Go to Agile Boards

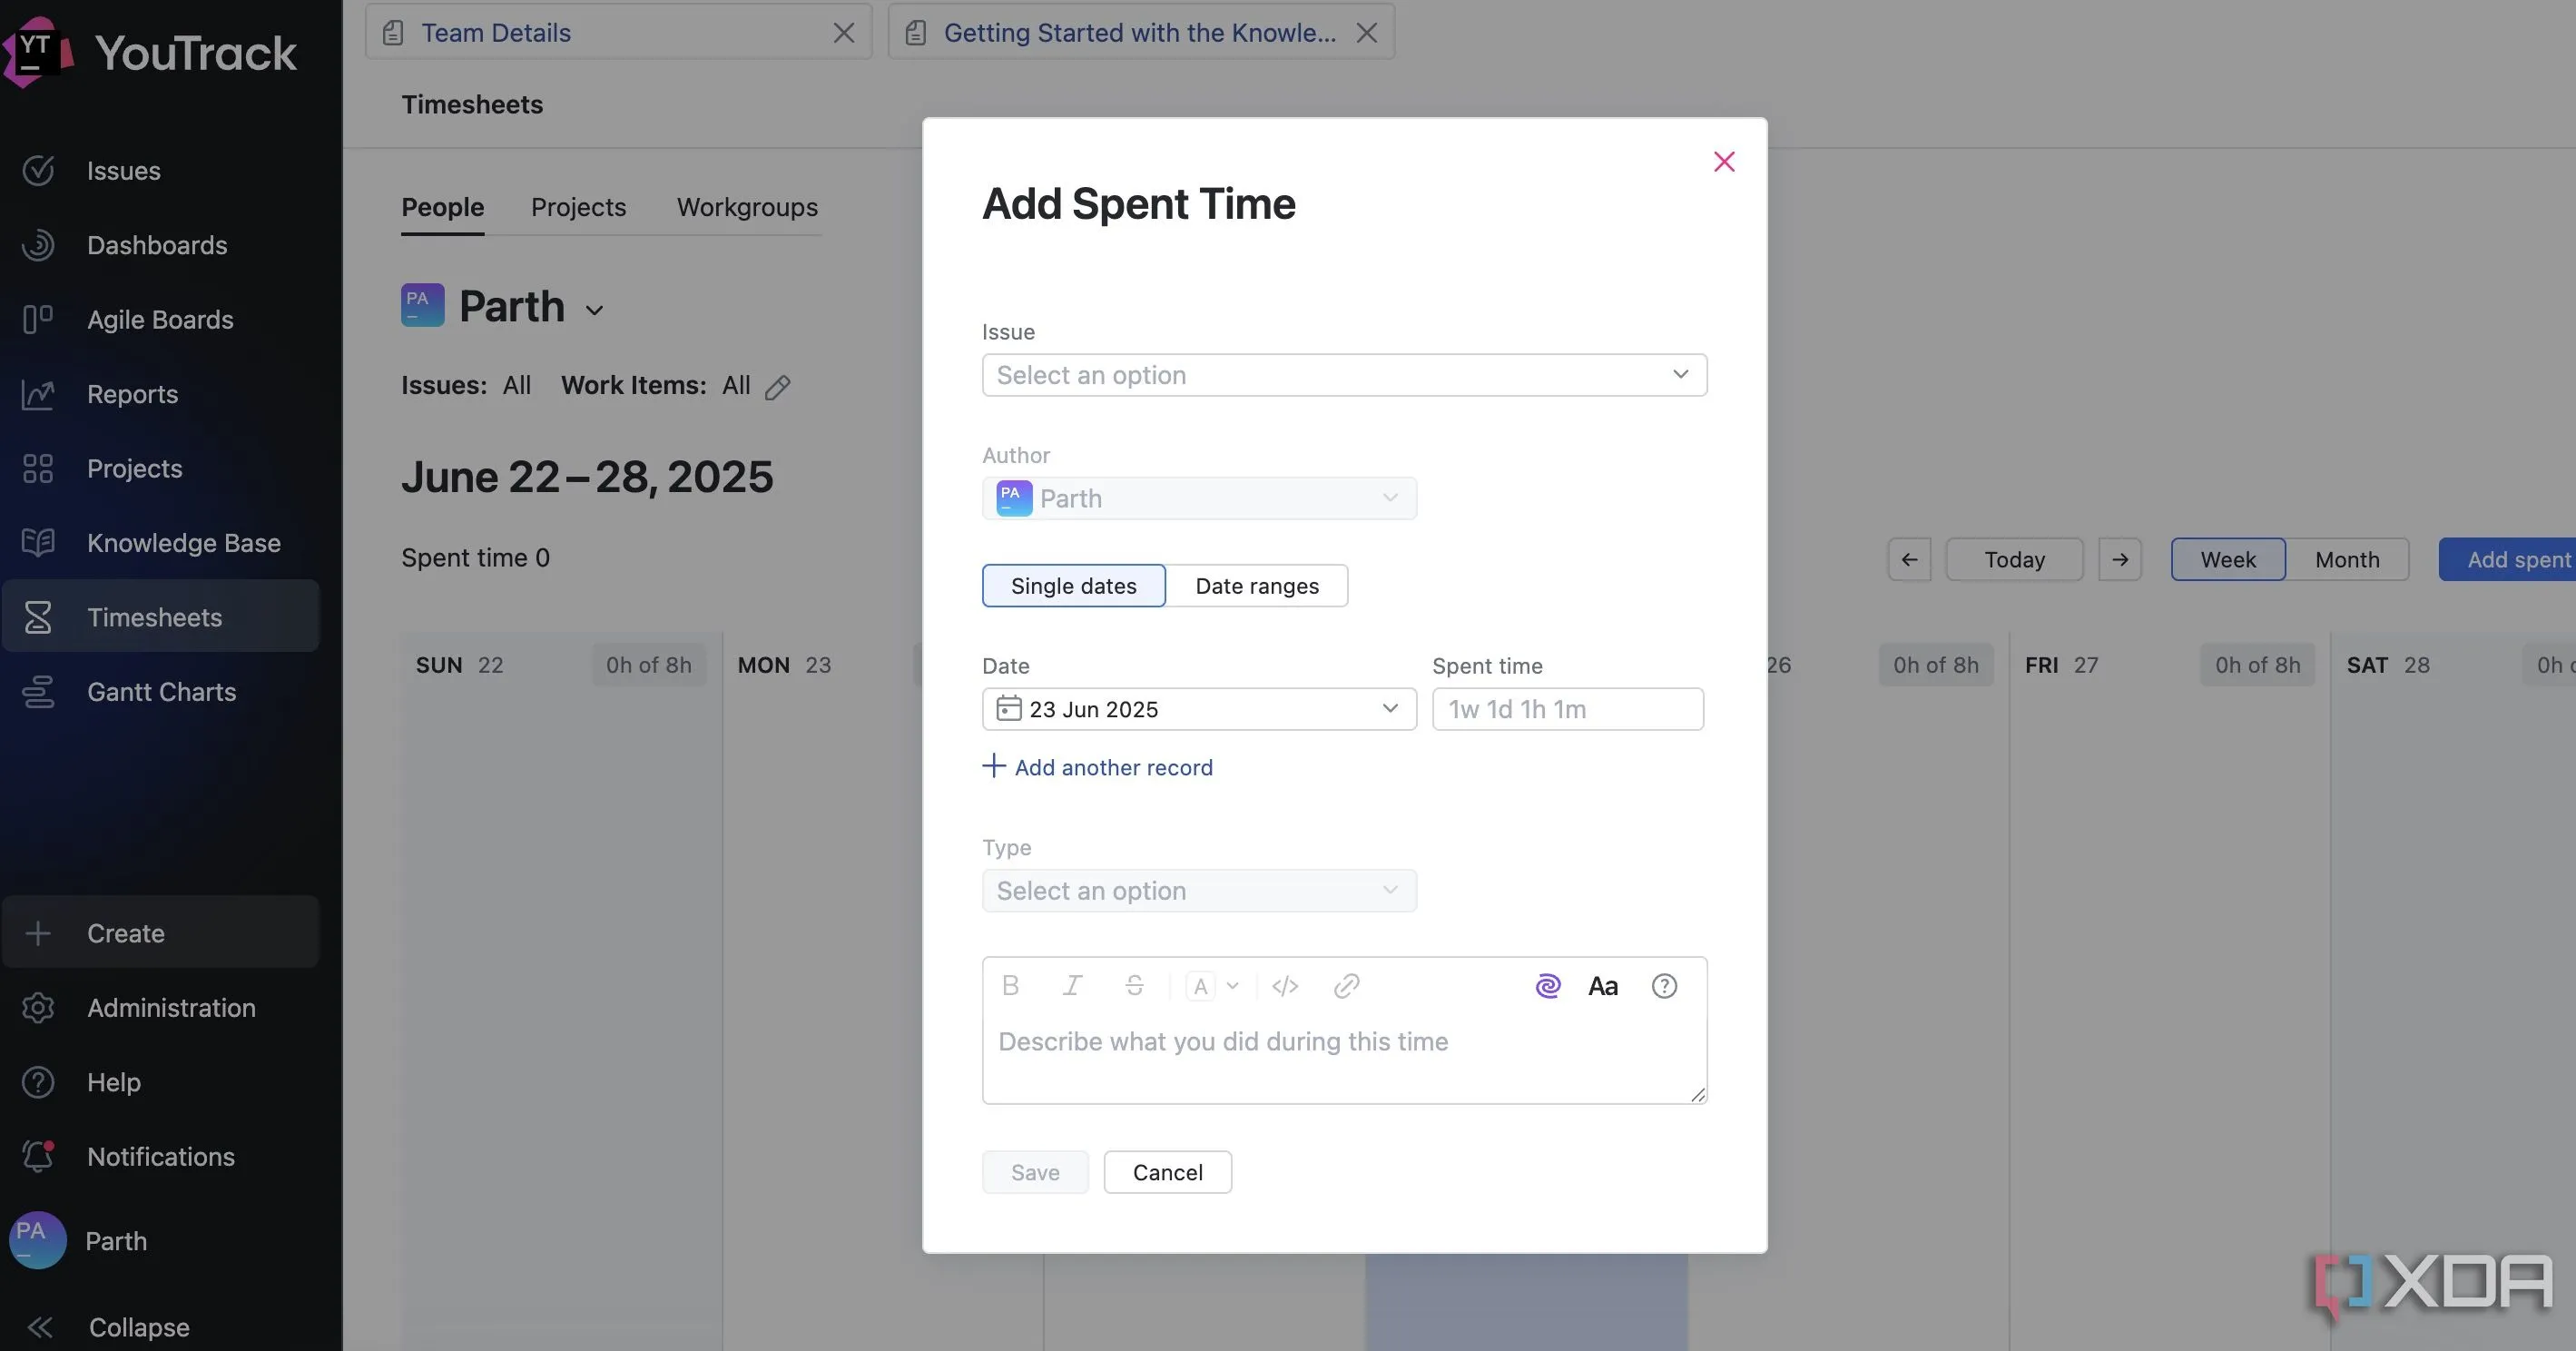click(x=160, y=320)
